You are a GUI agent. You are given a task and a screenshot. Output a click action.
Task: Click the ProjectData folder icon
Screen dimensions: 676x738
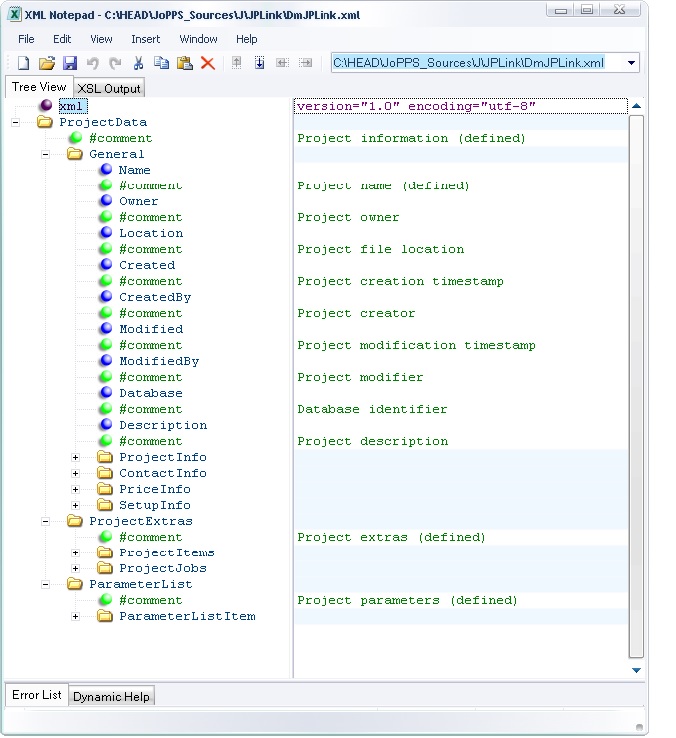(x=45, y=122)
